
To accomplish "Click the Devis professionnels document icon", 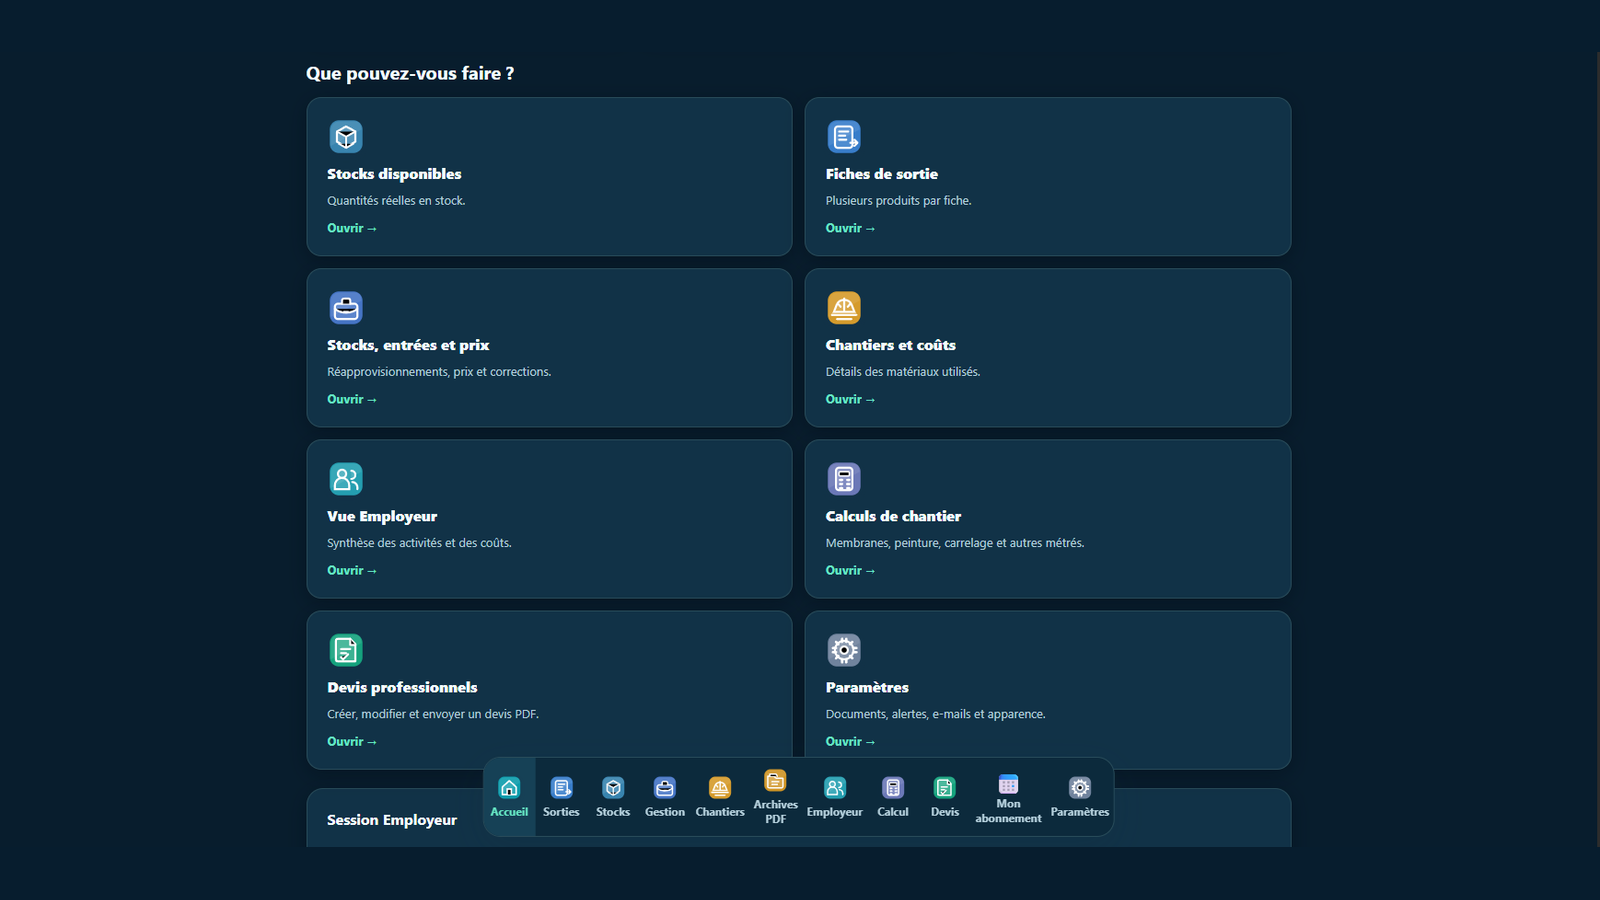I will [x=346, y=650].
